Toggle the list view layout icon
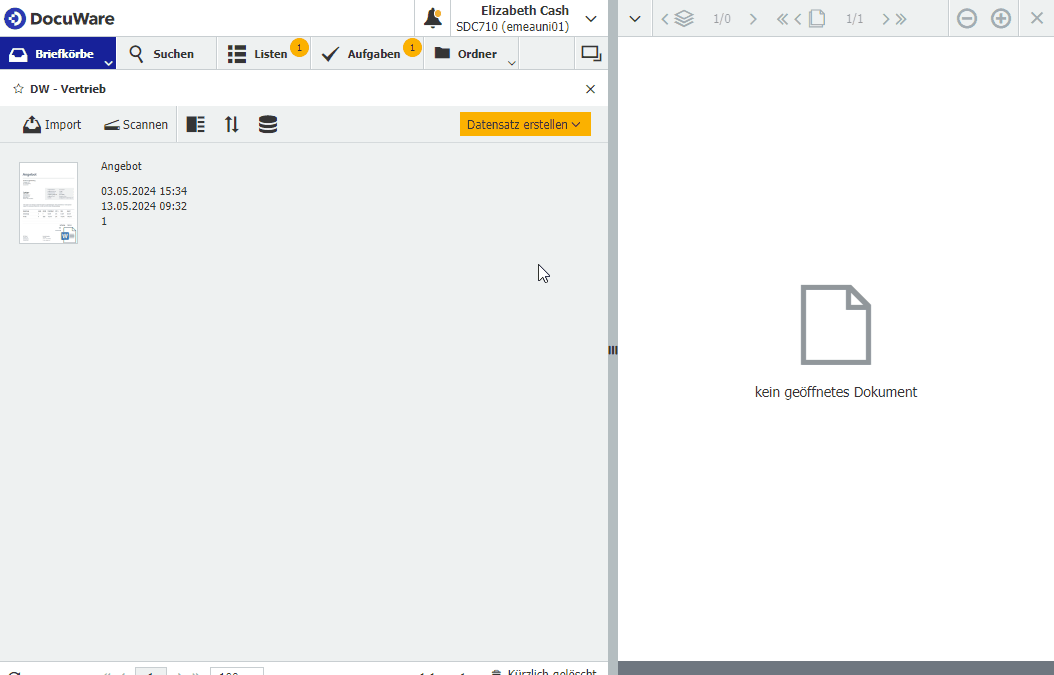The width and height of the screenshot is (1054, 675). point(196,125)
